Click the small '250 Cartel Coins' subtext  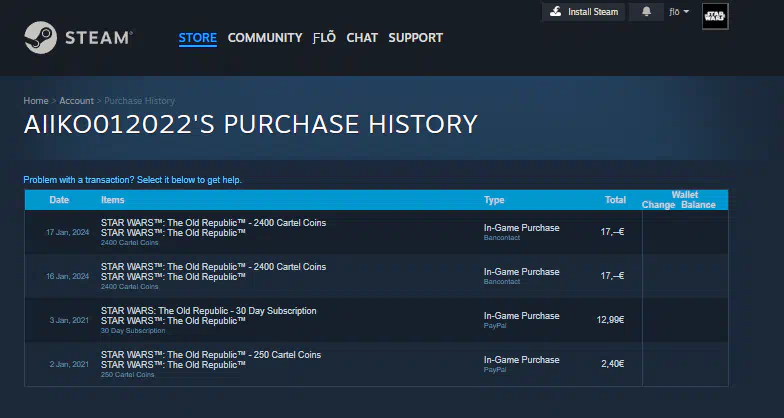tap(128, 375)
